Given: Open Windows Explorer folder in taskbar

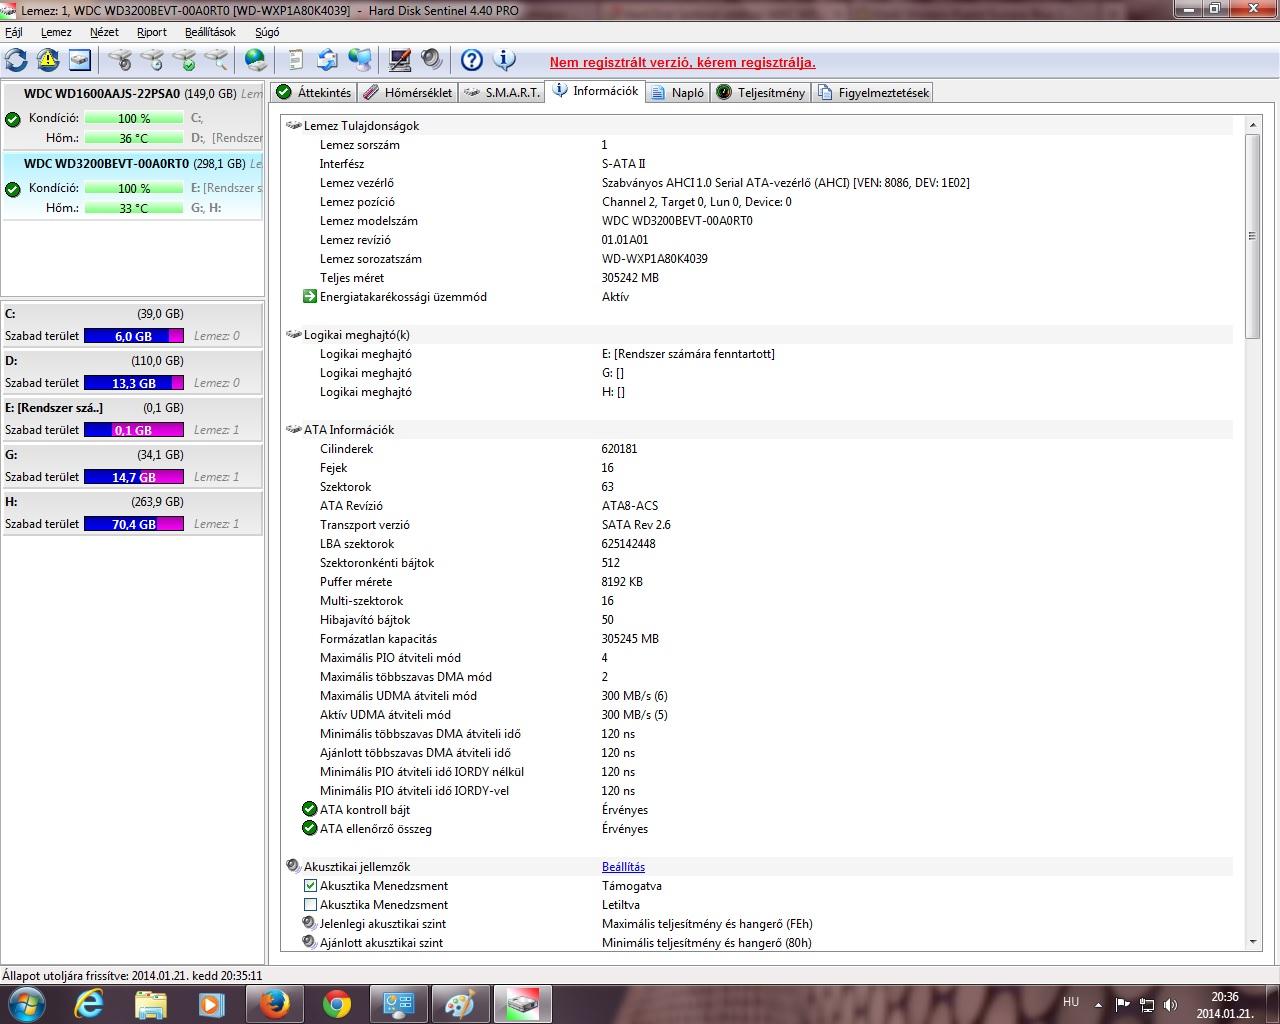Looking at the screenshot, I should (x=150, y=1004).
